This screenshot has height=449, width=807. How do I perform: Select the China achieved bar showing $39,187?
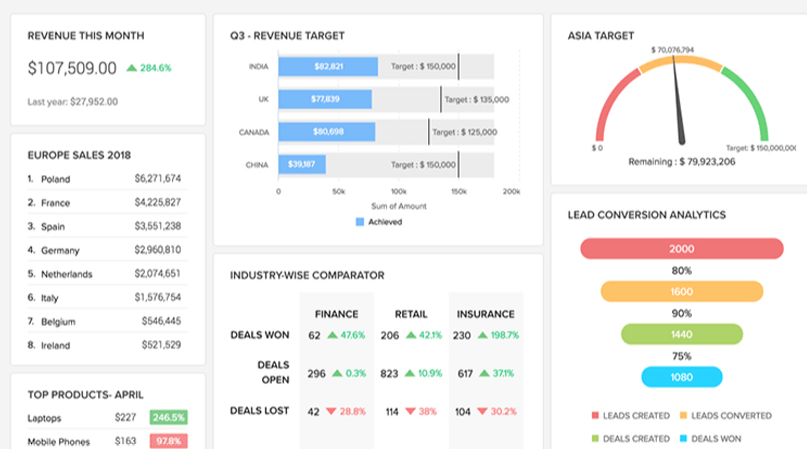pos(301,164)
